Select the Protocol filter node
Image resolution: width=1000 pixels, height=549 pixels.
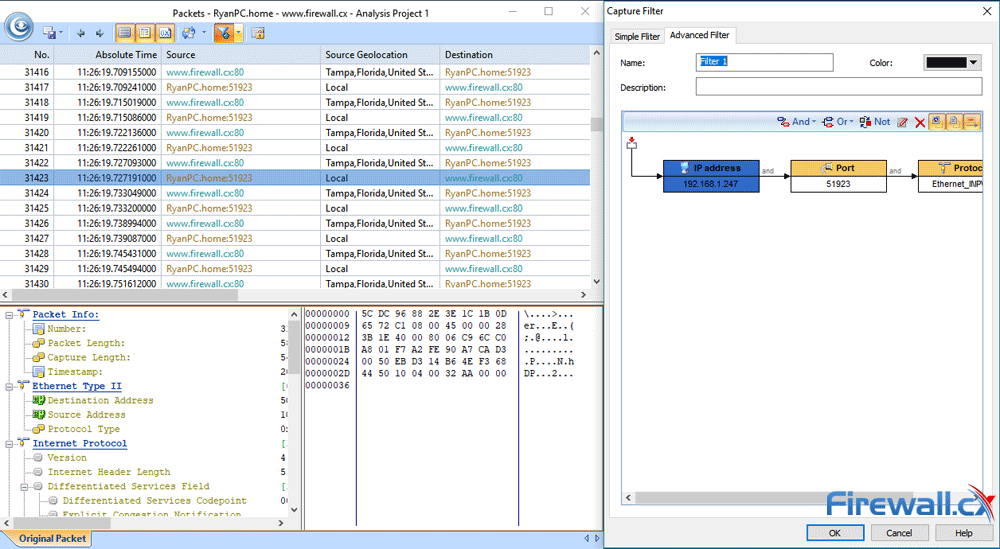click(950, 176)
